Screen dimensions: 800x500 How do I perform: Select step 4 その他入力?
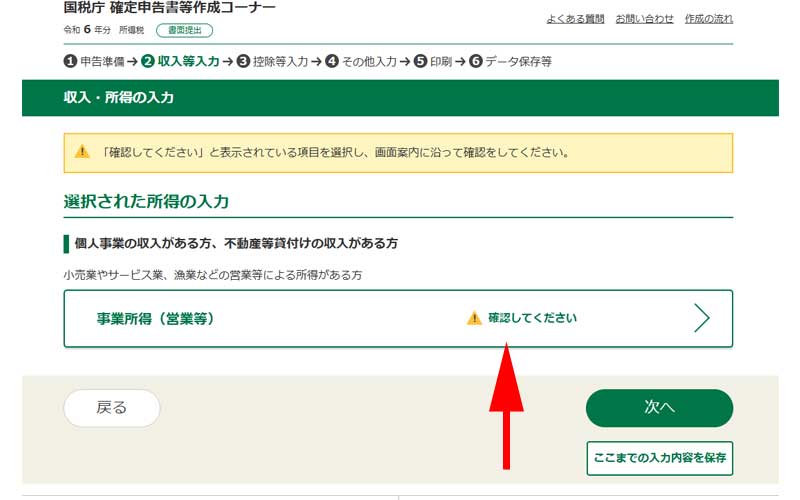click(361, 61)
